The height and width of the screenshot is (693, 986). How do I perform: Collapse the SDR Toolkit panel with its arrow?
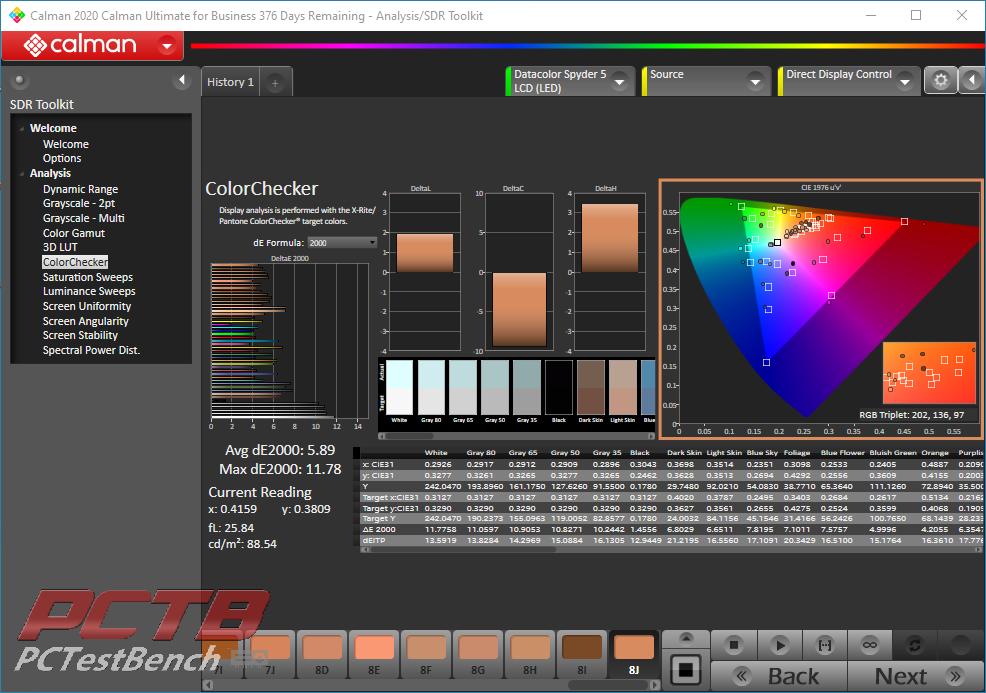182,80
